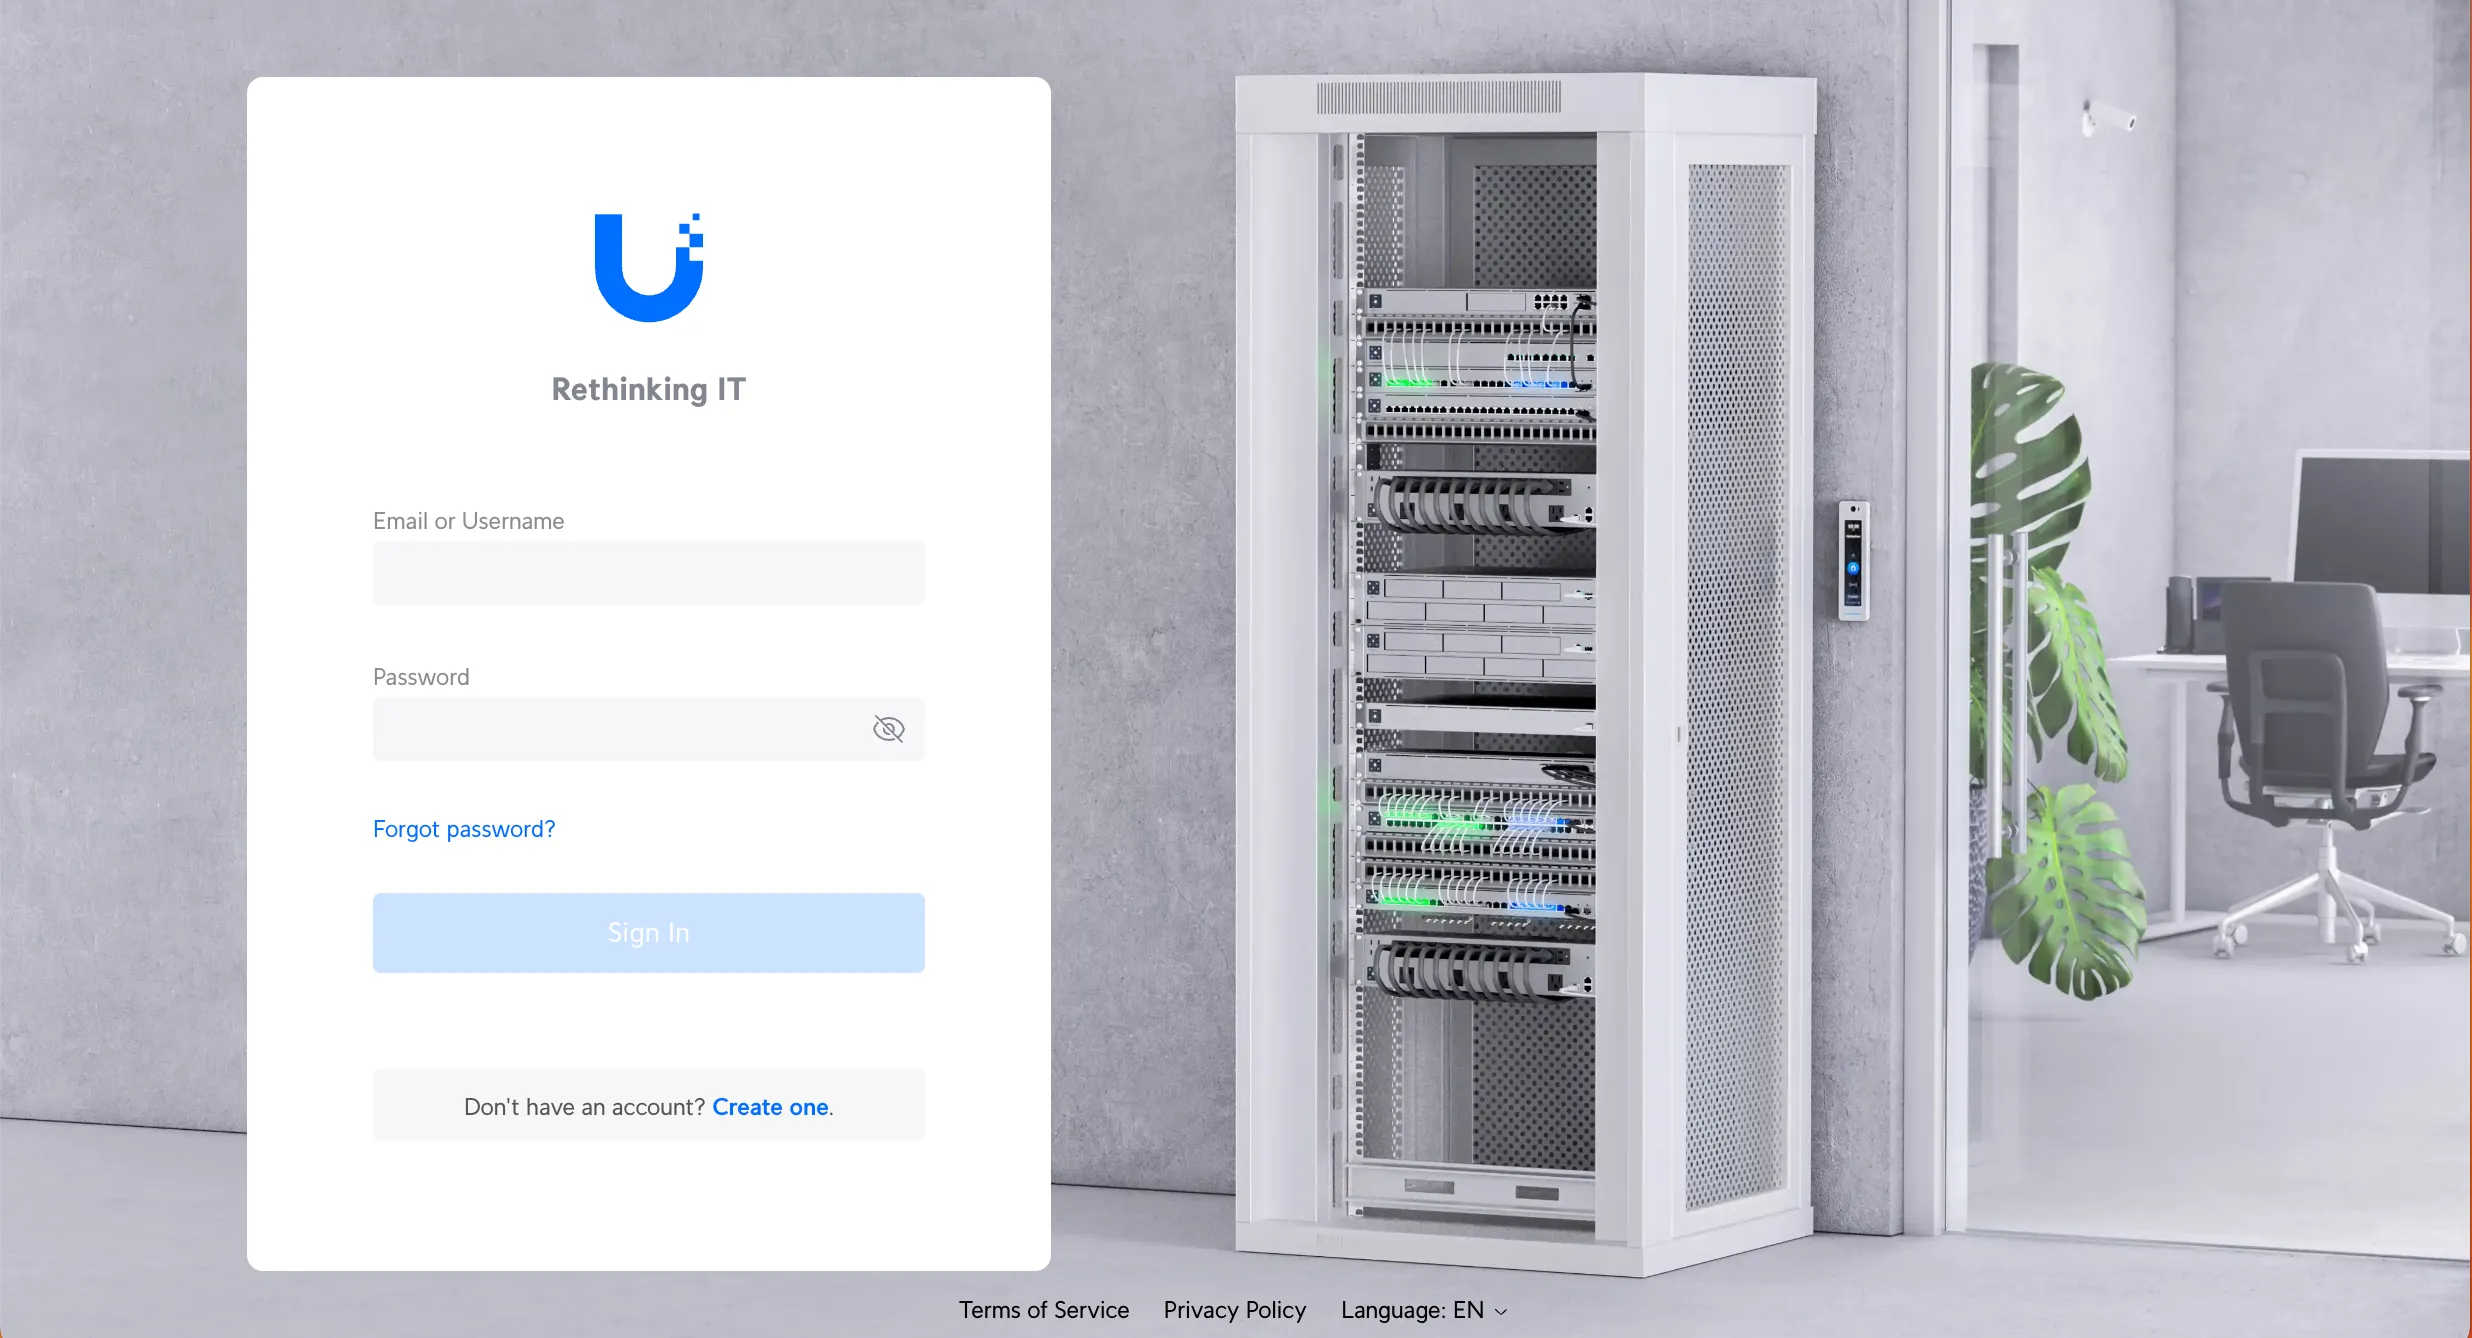This screenshot has height=1338, width=2472.
Task: Click the Ubiquiti U logo
Action: tap(649, 267)
